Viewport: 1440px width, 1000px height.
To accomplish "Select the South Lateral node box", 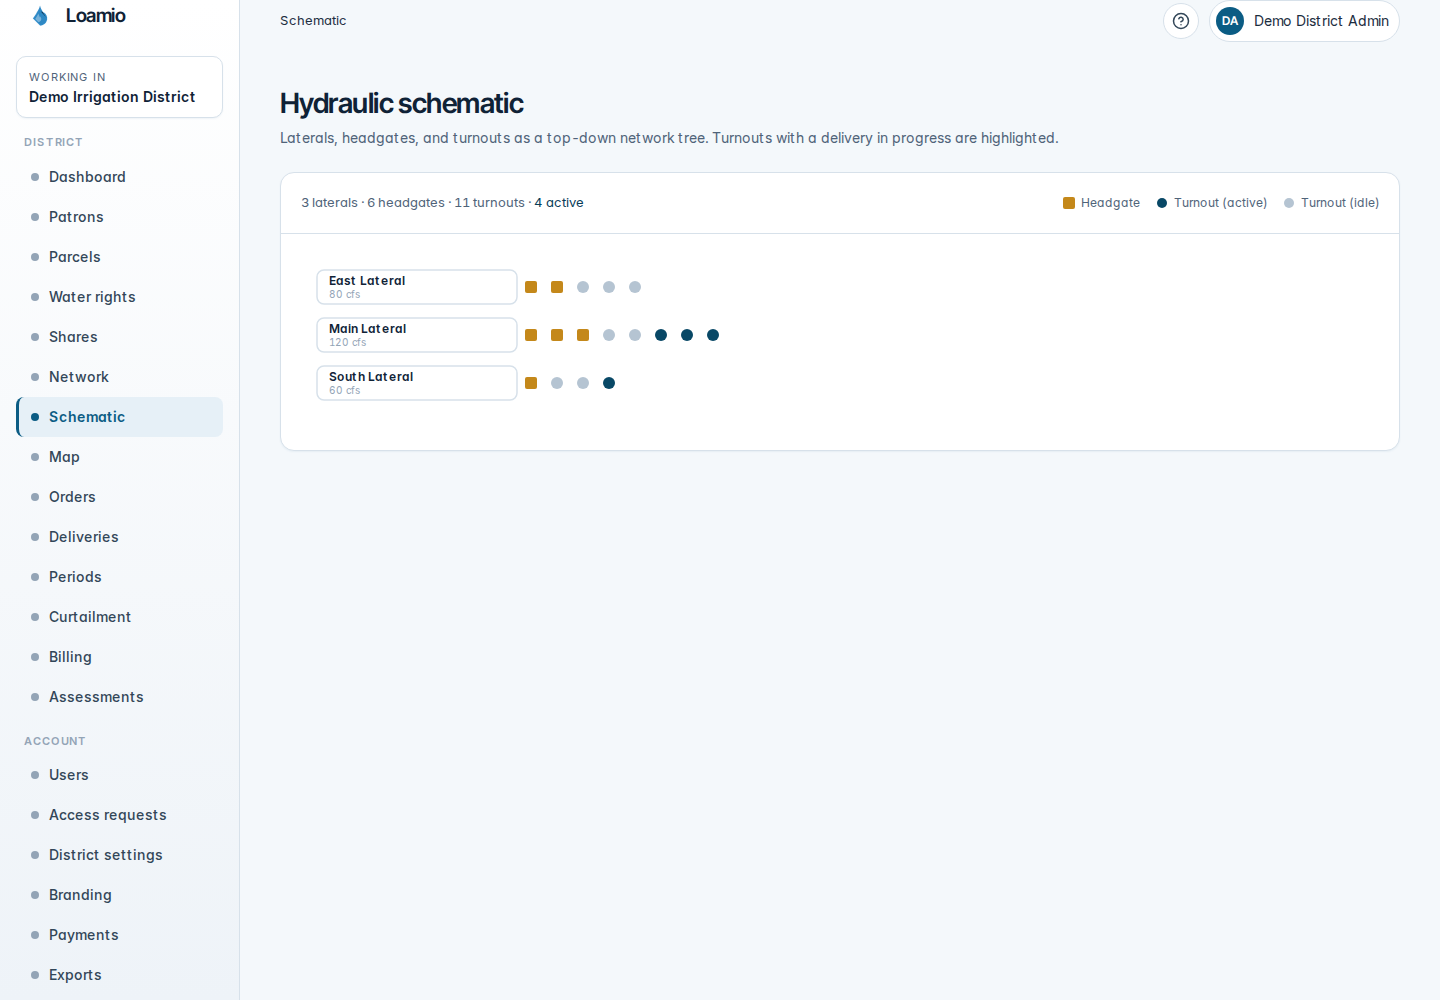I will [x=417, y=383].
